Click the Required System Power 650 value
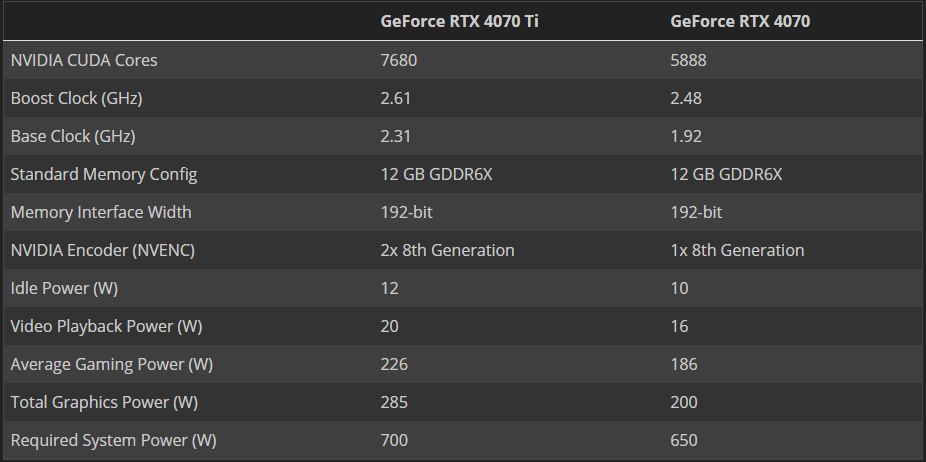This screenshot has width=926, height=462. pyautogui.click(x=684, y=440)
